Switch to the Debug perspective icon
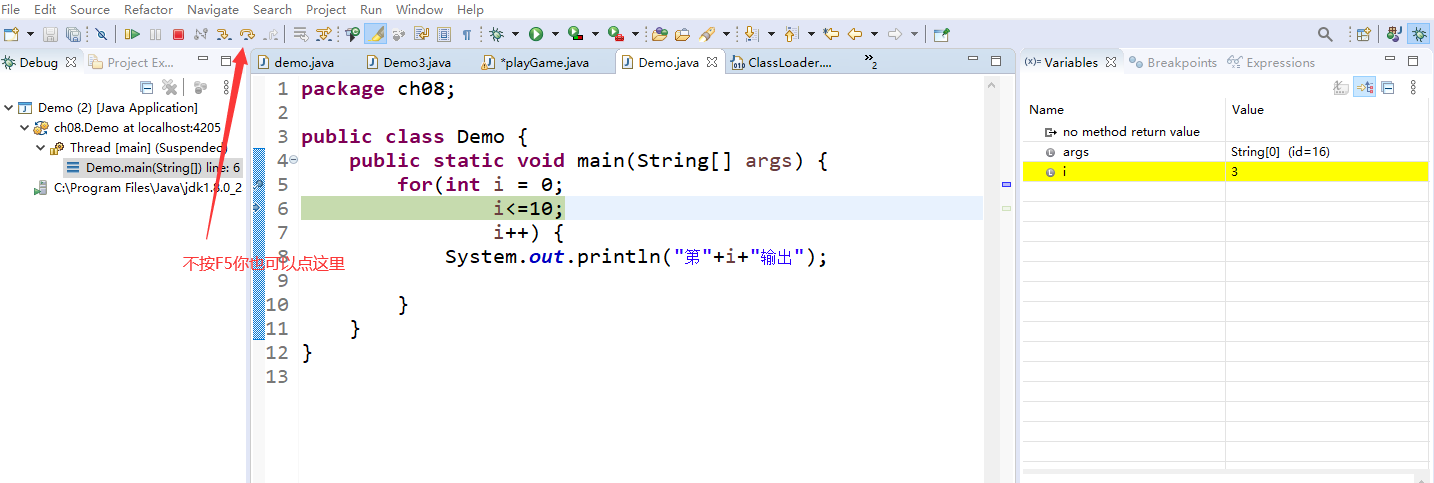 click(1418, 34)
